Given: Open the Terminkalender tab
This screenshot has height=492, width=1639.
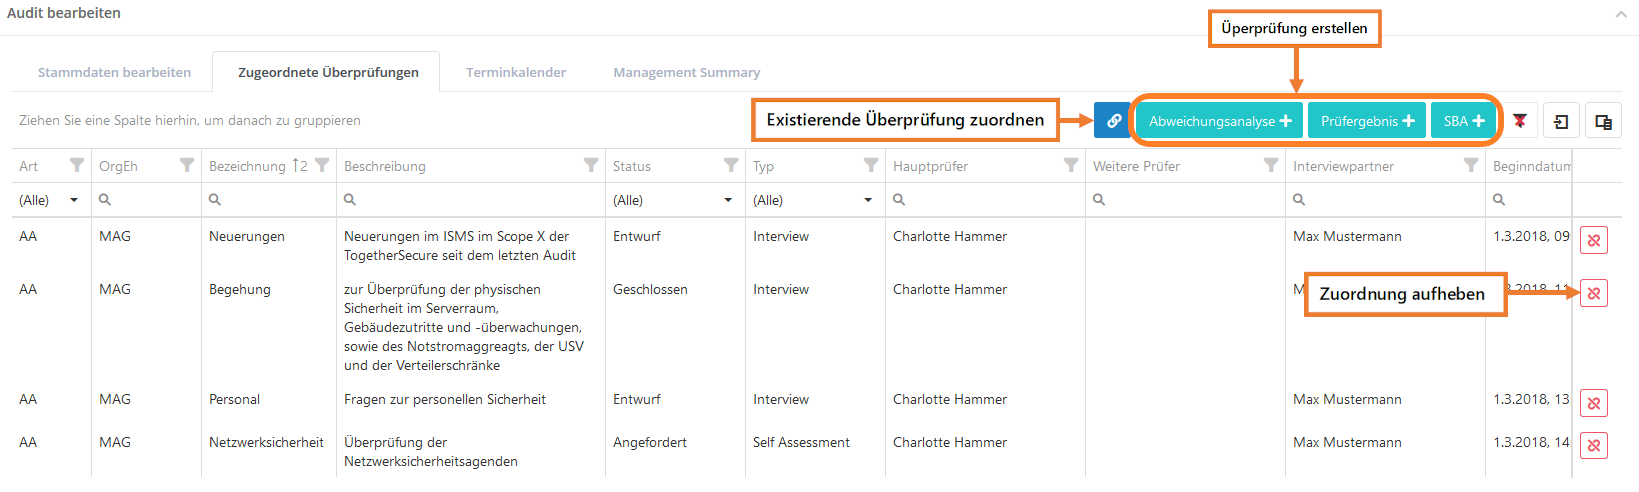Looking at the screenshot, I should [x=516, y=72].
